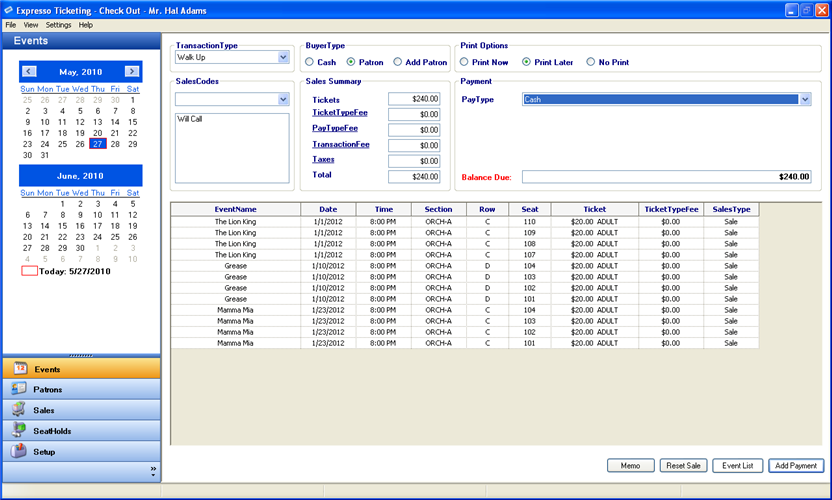Click the May, 2010 month header

point(81,72)
